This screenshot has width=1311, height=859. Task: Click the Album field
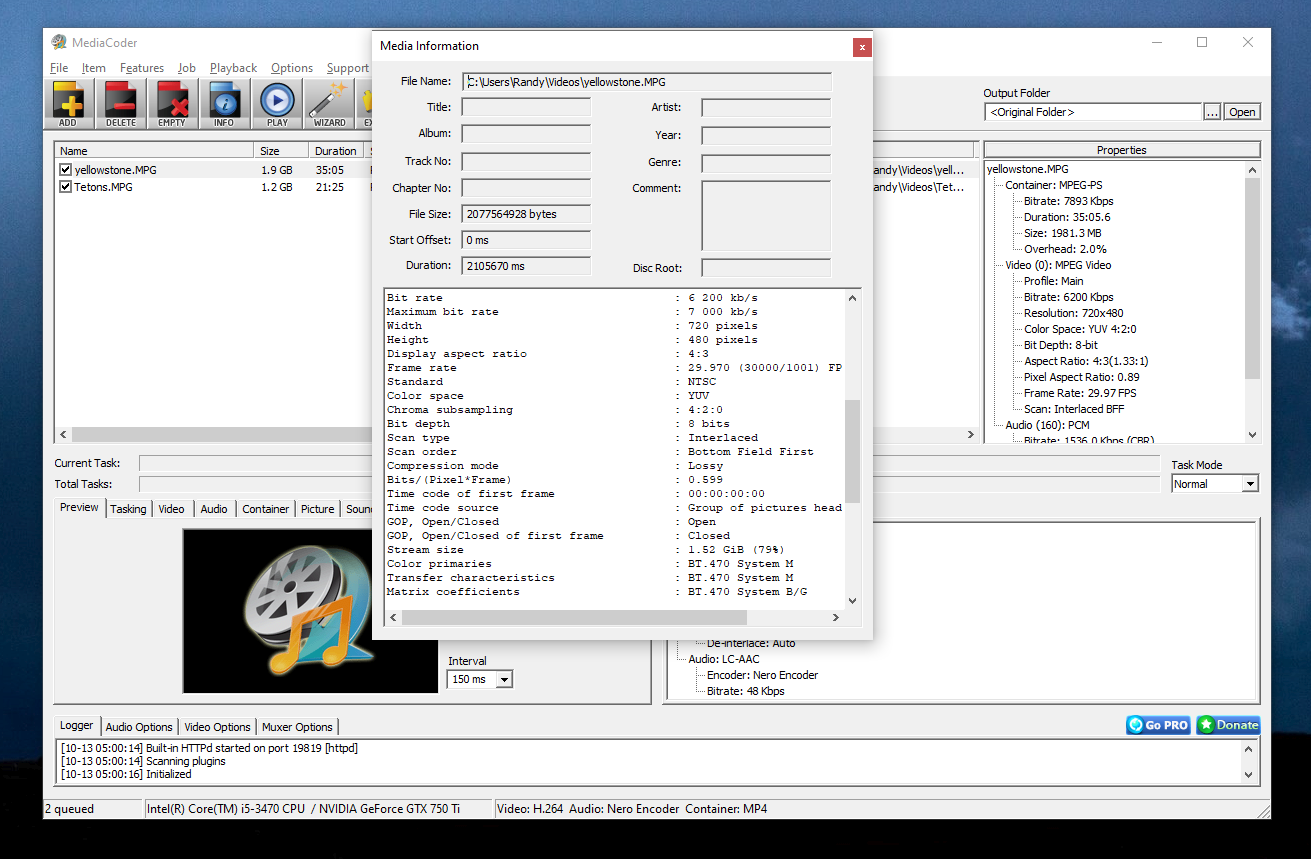click(526, 134)
